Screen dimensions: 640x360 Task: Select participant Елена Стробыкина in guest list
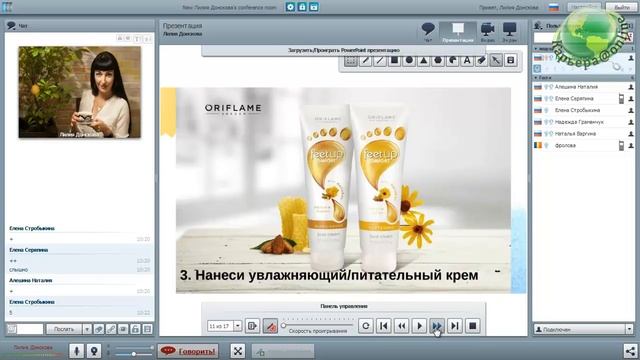[583, 110]
